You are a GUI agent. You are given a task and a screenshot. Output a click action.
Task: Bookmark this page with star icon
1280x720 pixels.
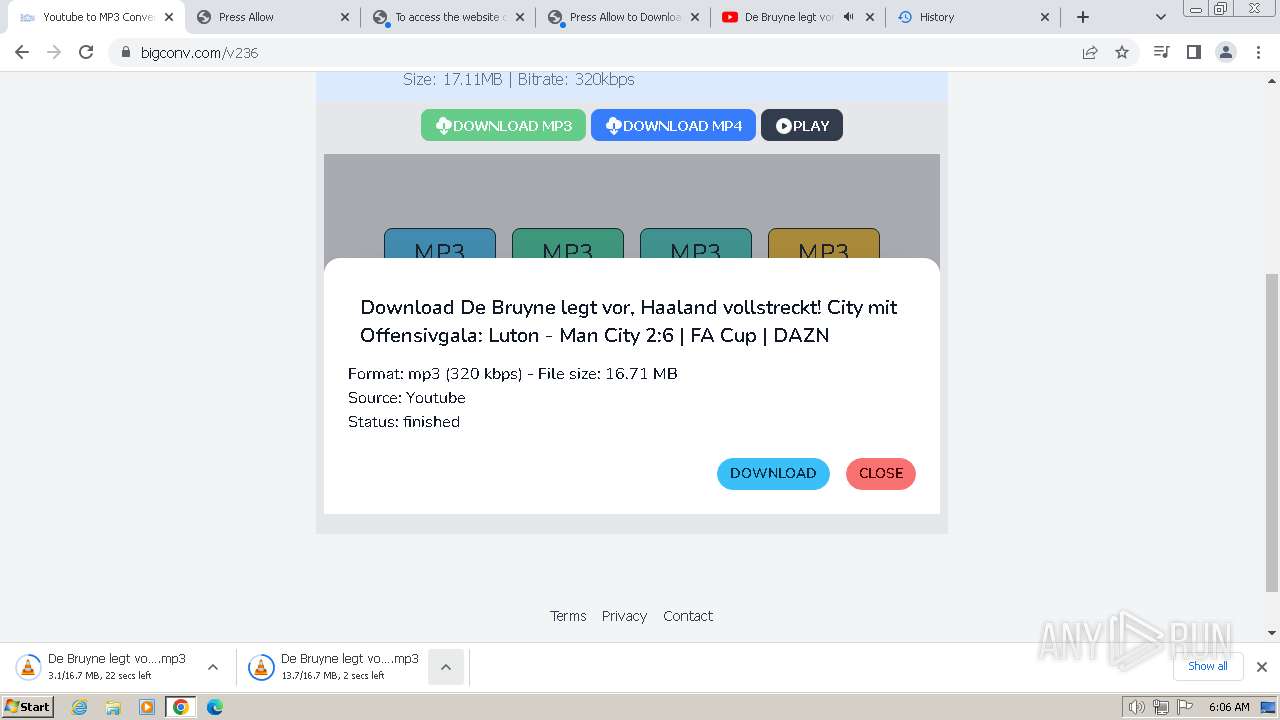1122,52
